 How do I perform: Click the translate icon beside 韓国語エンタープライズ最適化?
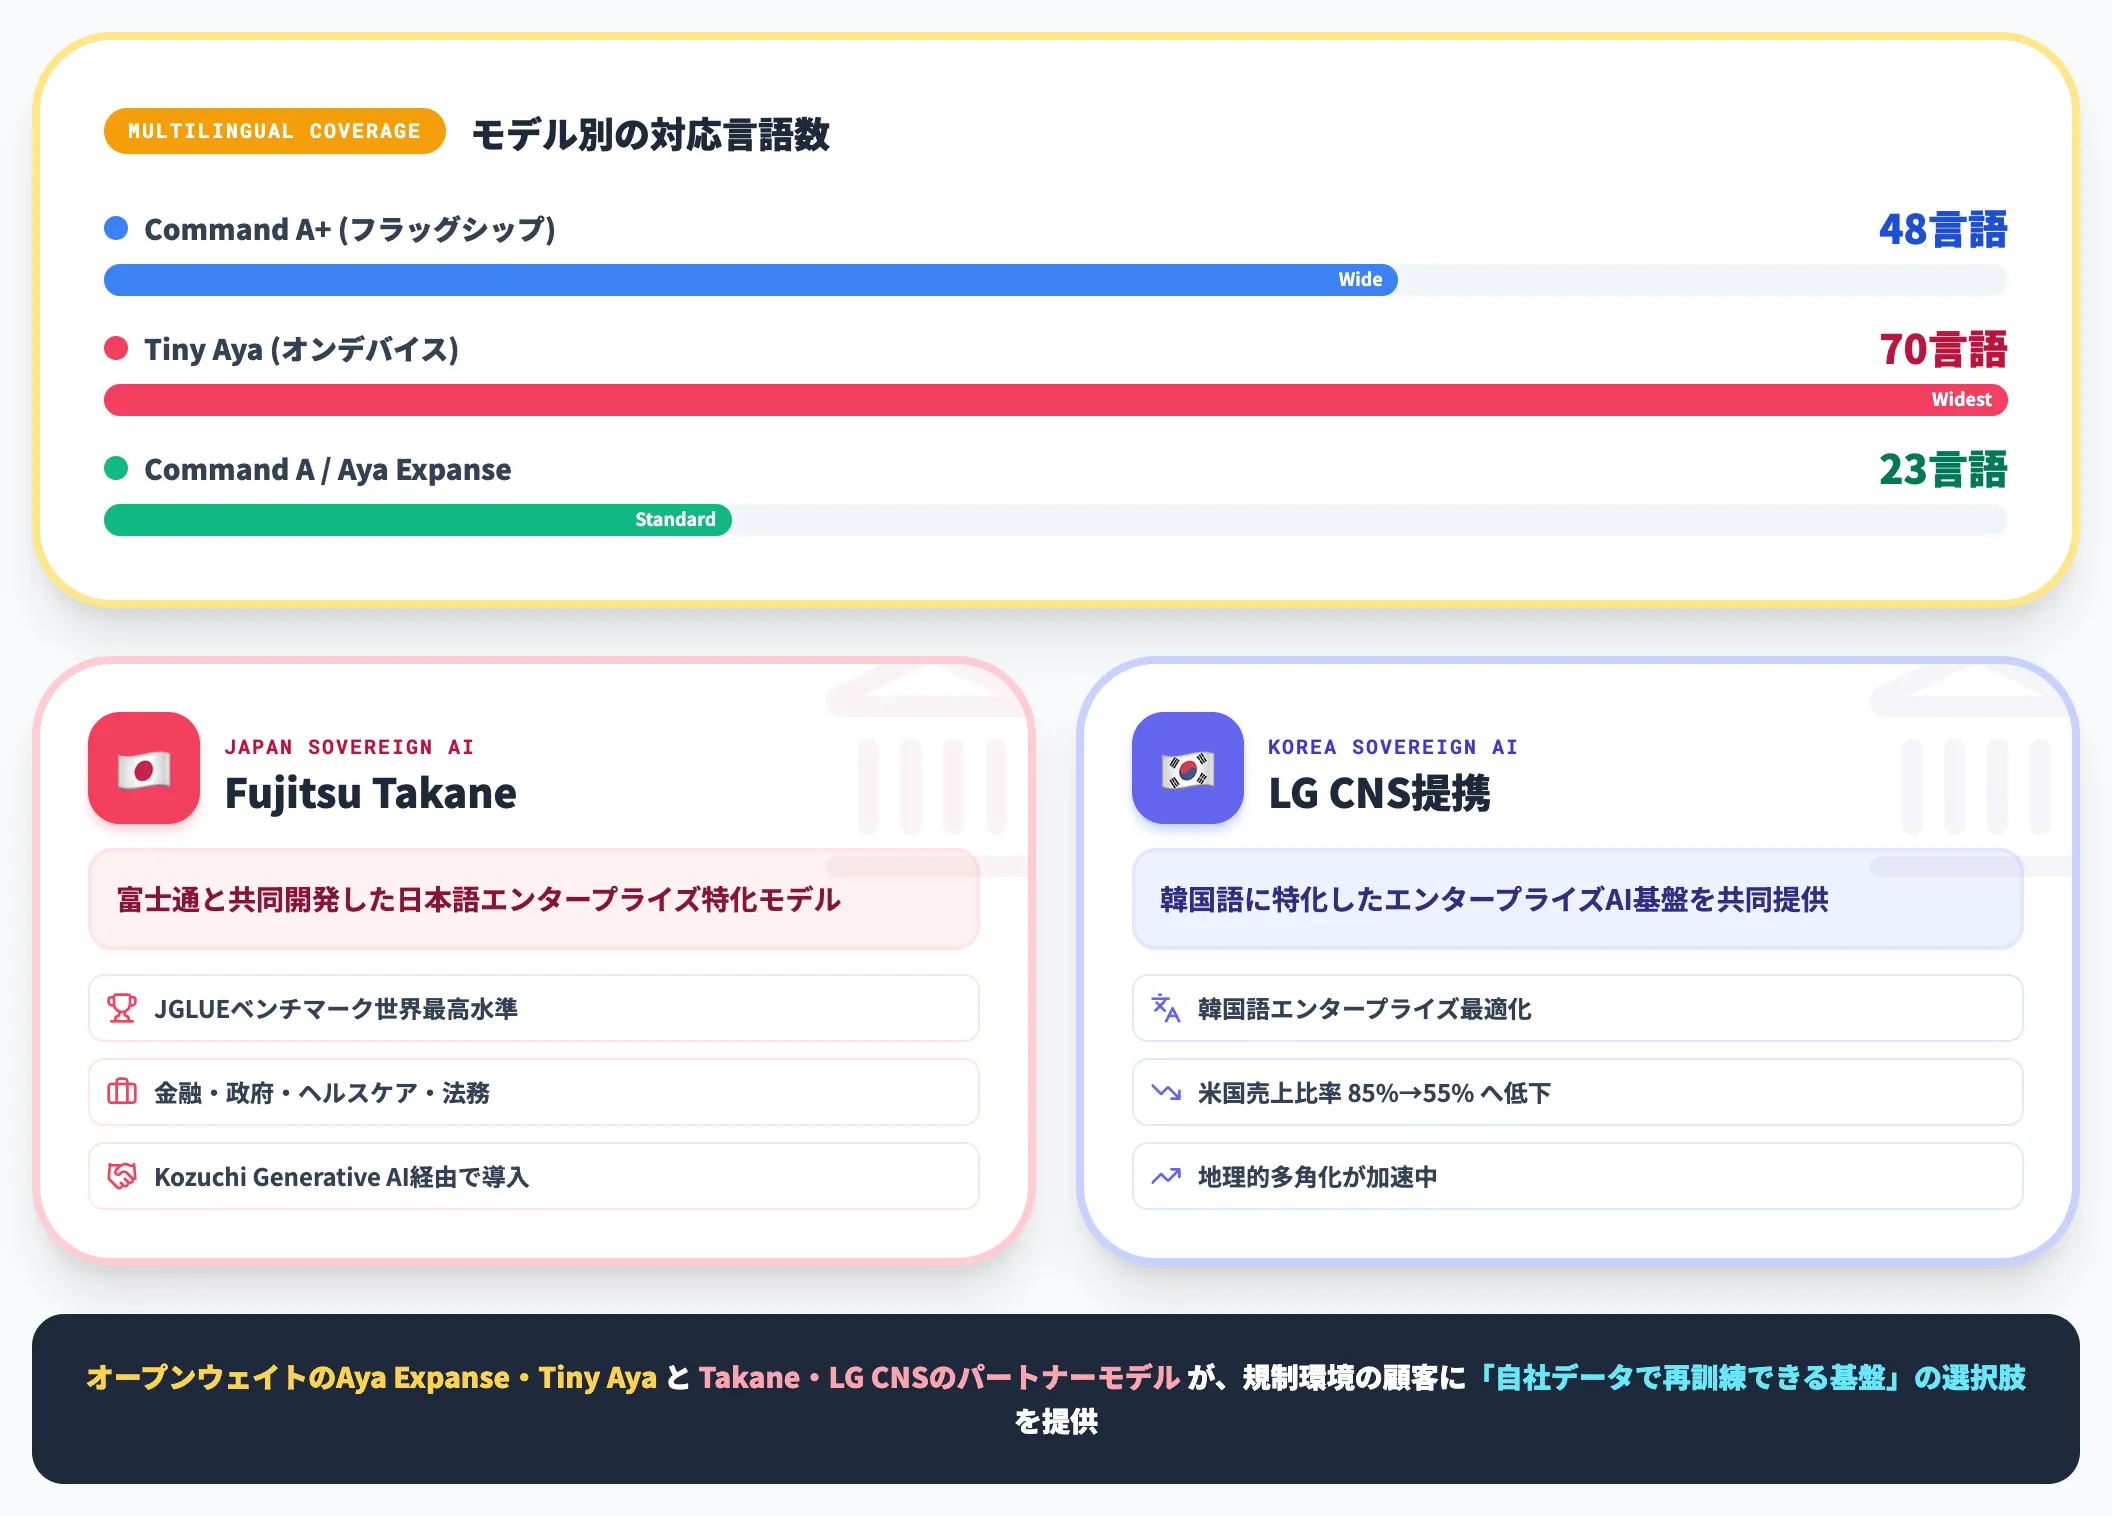click(x=1166, y=1008)
